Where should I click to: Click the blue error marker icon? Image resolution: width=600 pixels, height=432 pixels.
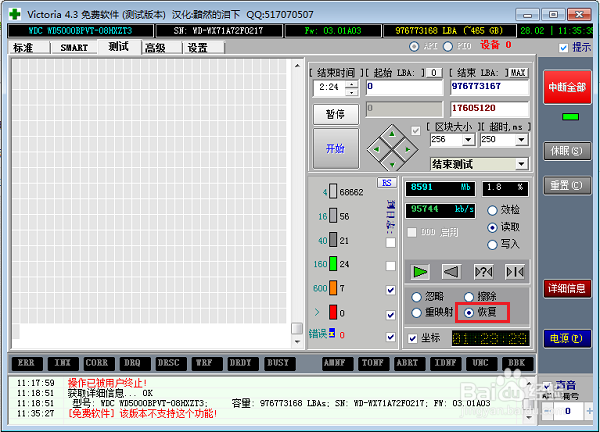pyautogui.click(x=331, y=333)
